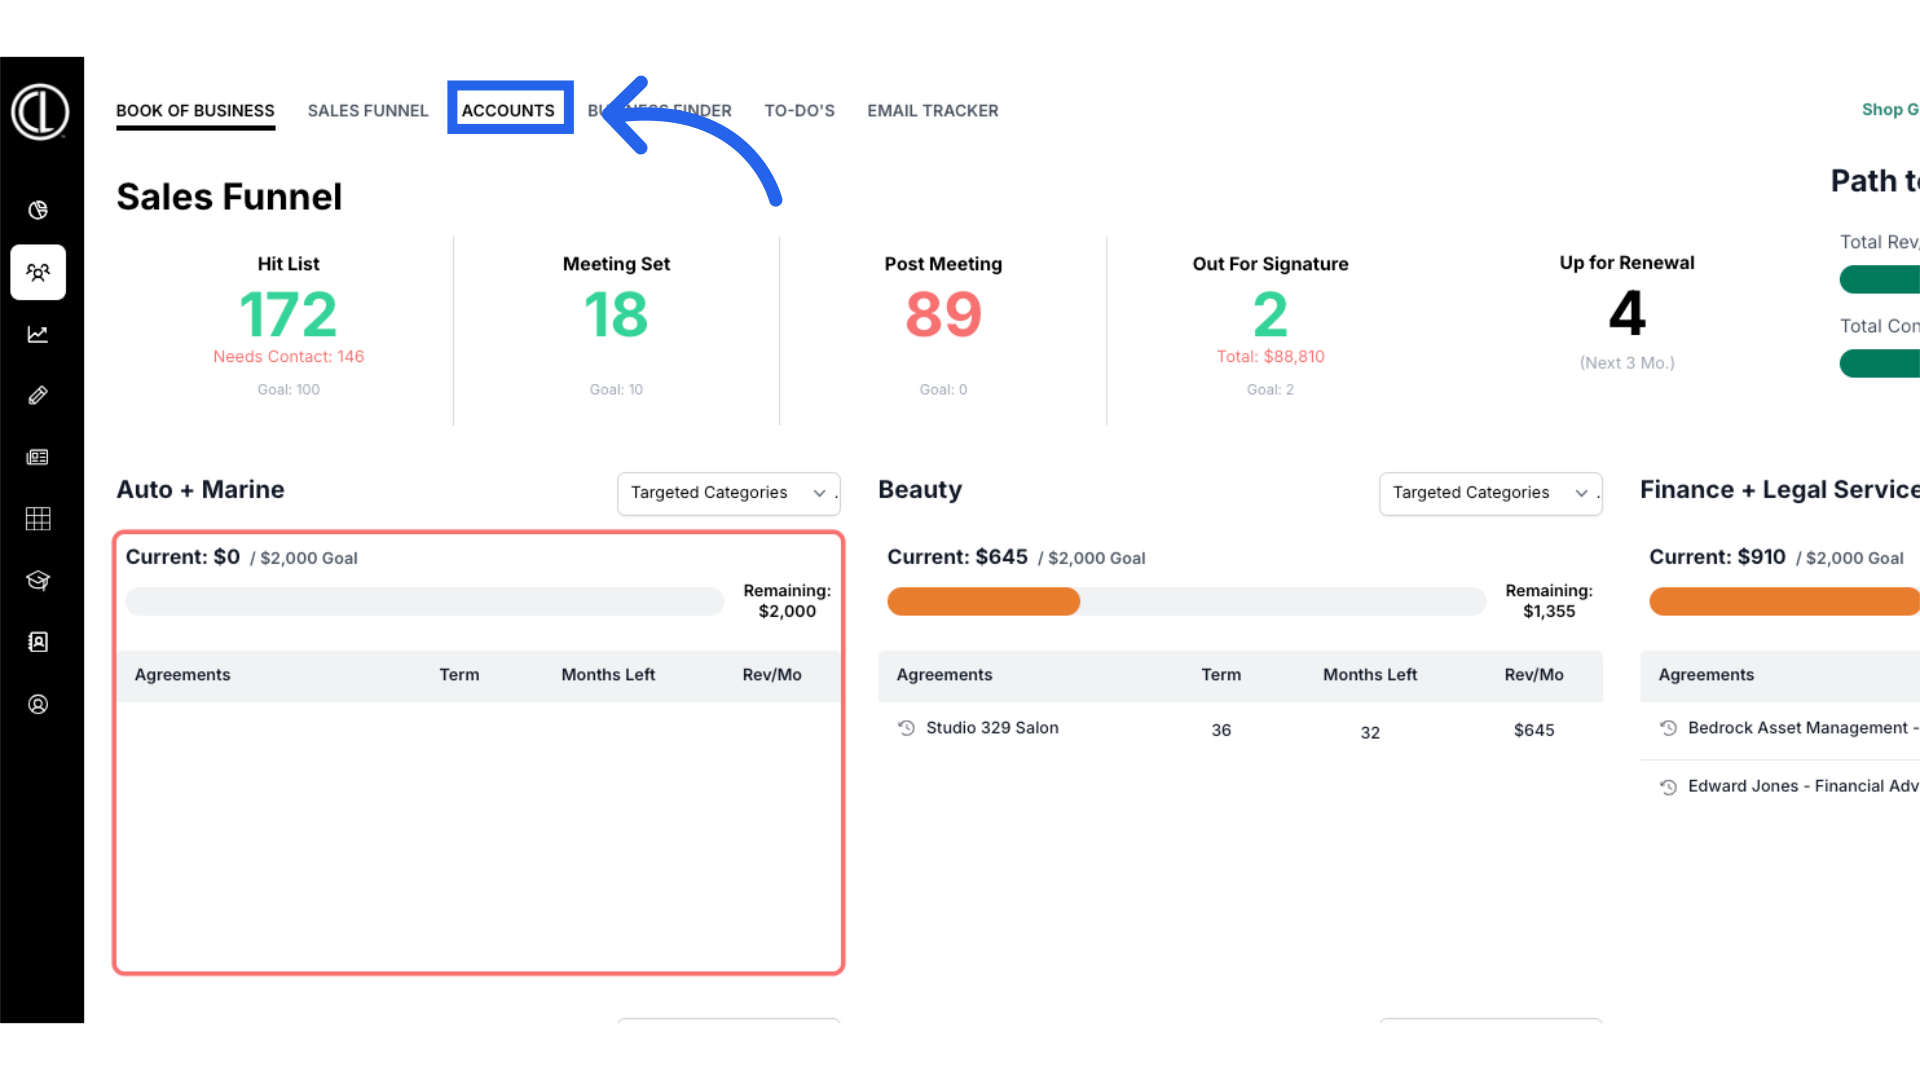Click Term column header in Auto + Marine
The image size is (1920, 1080).
coord(459,675)
